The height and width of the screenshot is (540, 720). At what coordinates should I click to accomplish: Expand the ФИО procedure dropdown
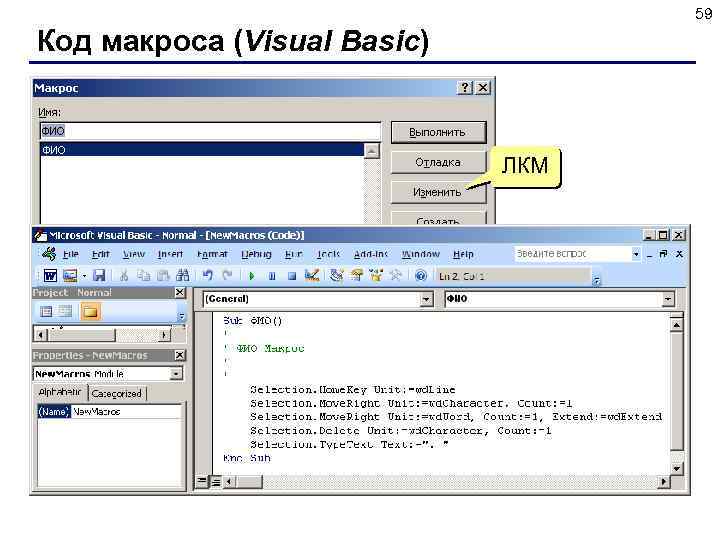[668, 299]
